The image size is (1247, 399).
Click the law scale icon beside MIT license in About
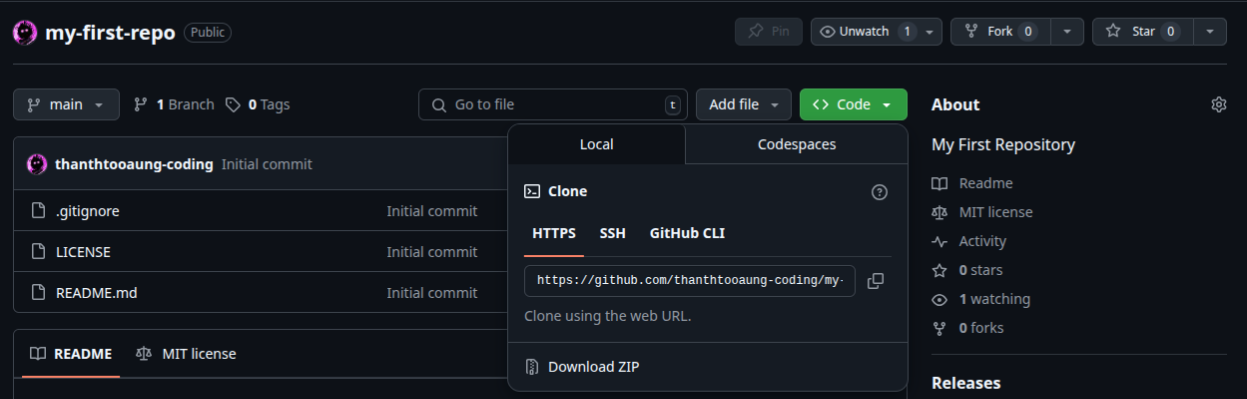click(x=939, y=213)
